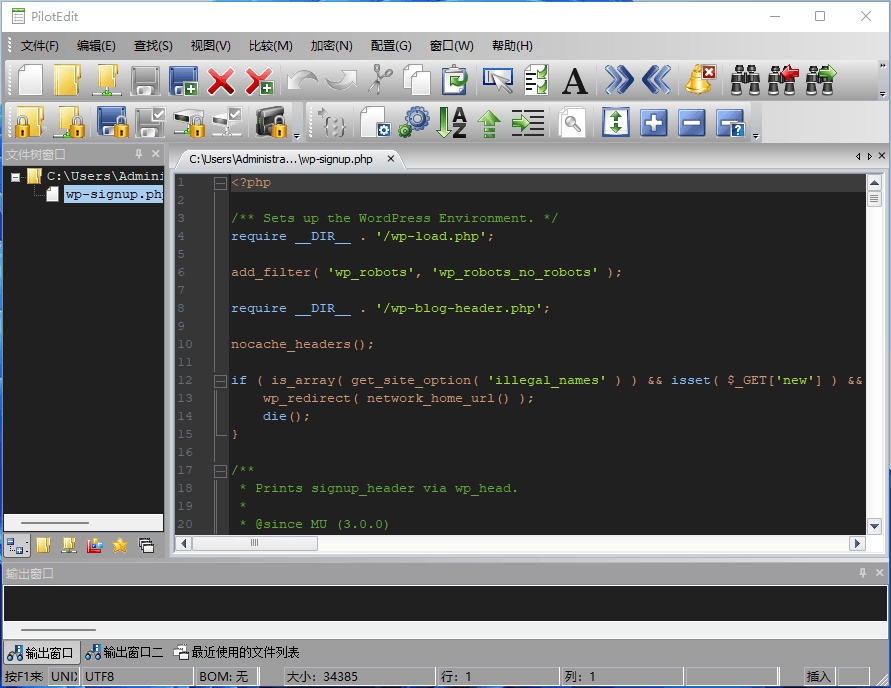Open the 文件(F) menu

click(40, 46)
